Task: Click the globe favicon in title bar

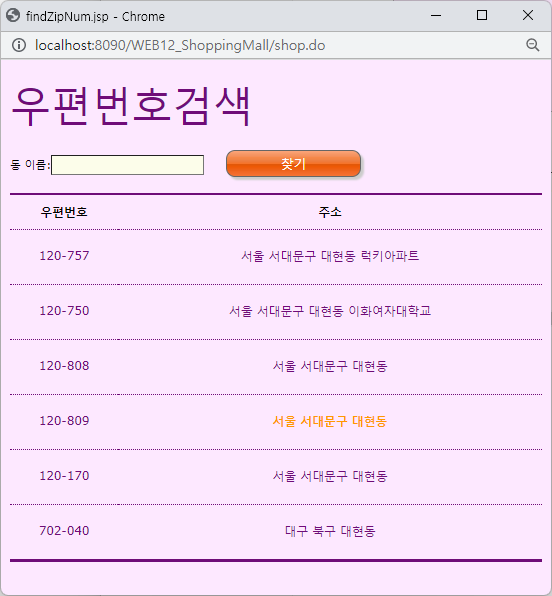Action: [x=13, y=16]
